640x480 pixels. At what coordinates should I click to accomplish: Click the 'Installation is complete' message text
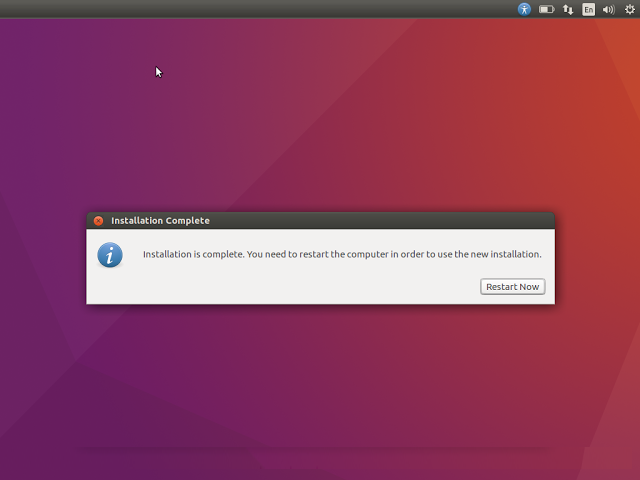342,254
